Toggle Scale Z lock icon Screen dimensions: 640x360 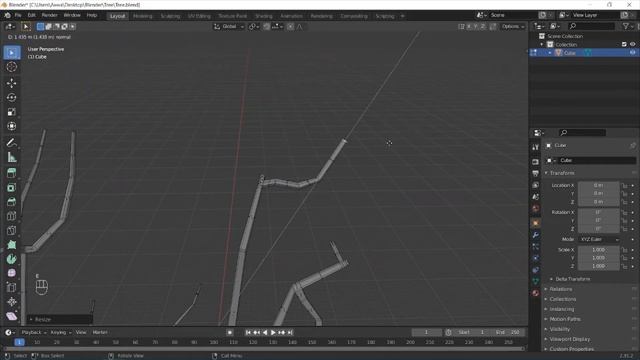[x=624, y=266]
